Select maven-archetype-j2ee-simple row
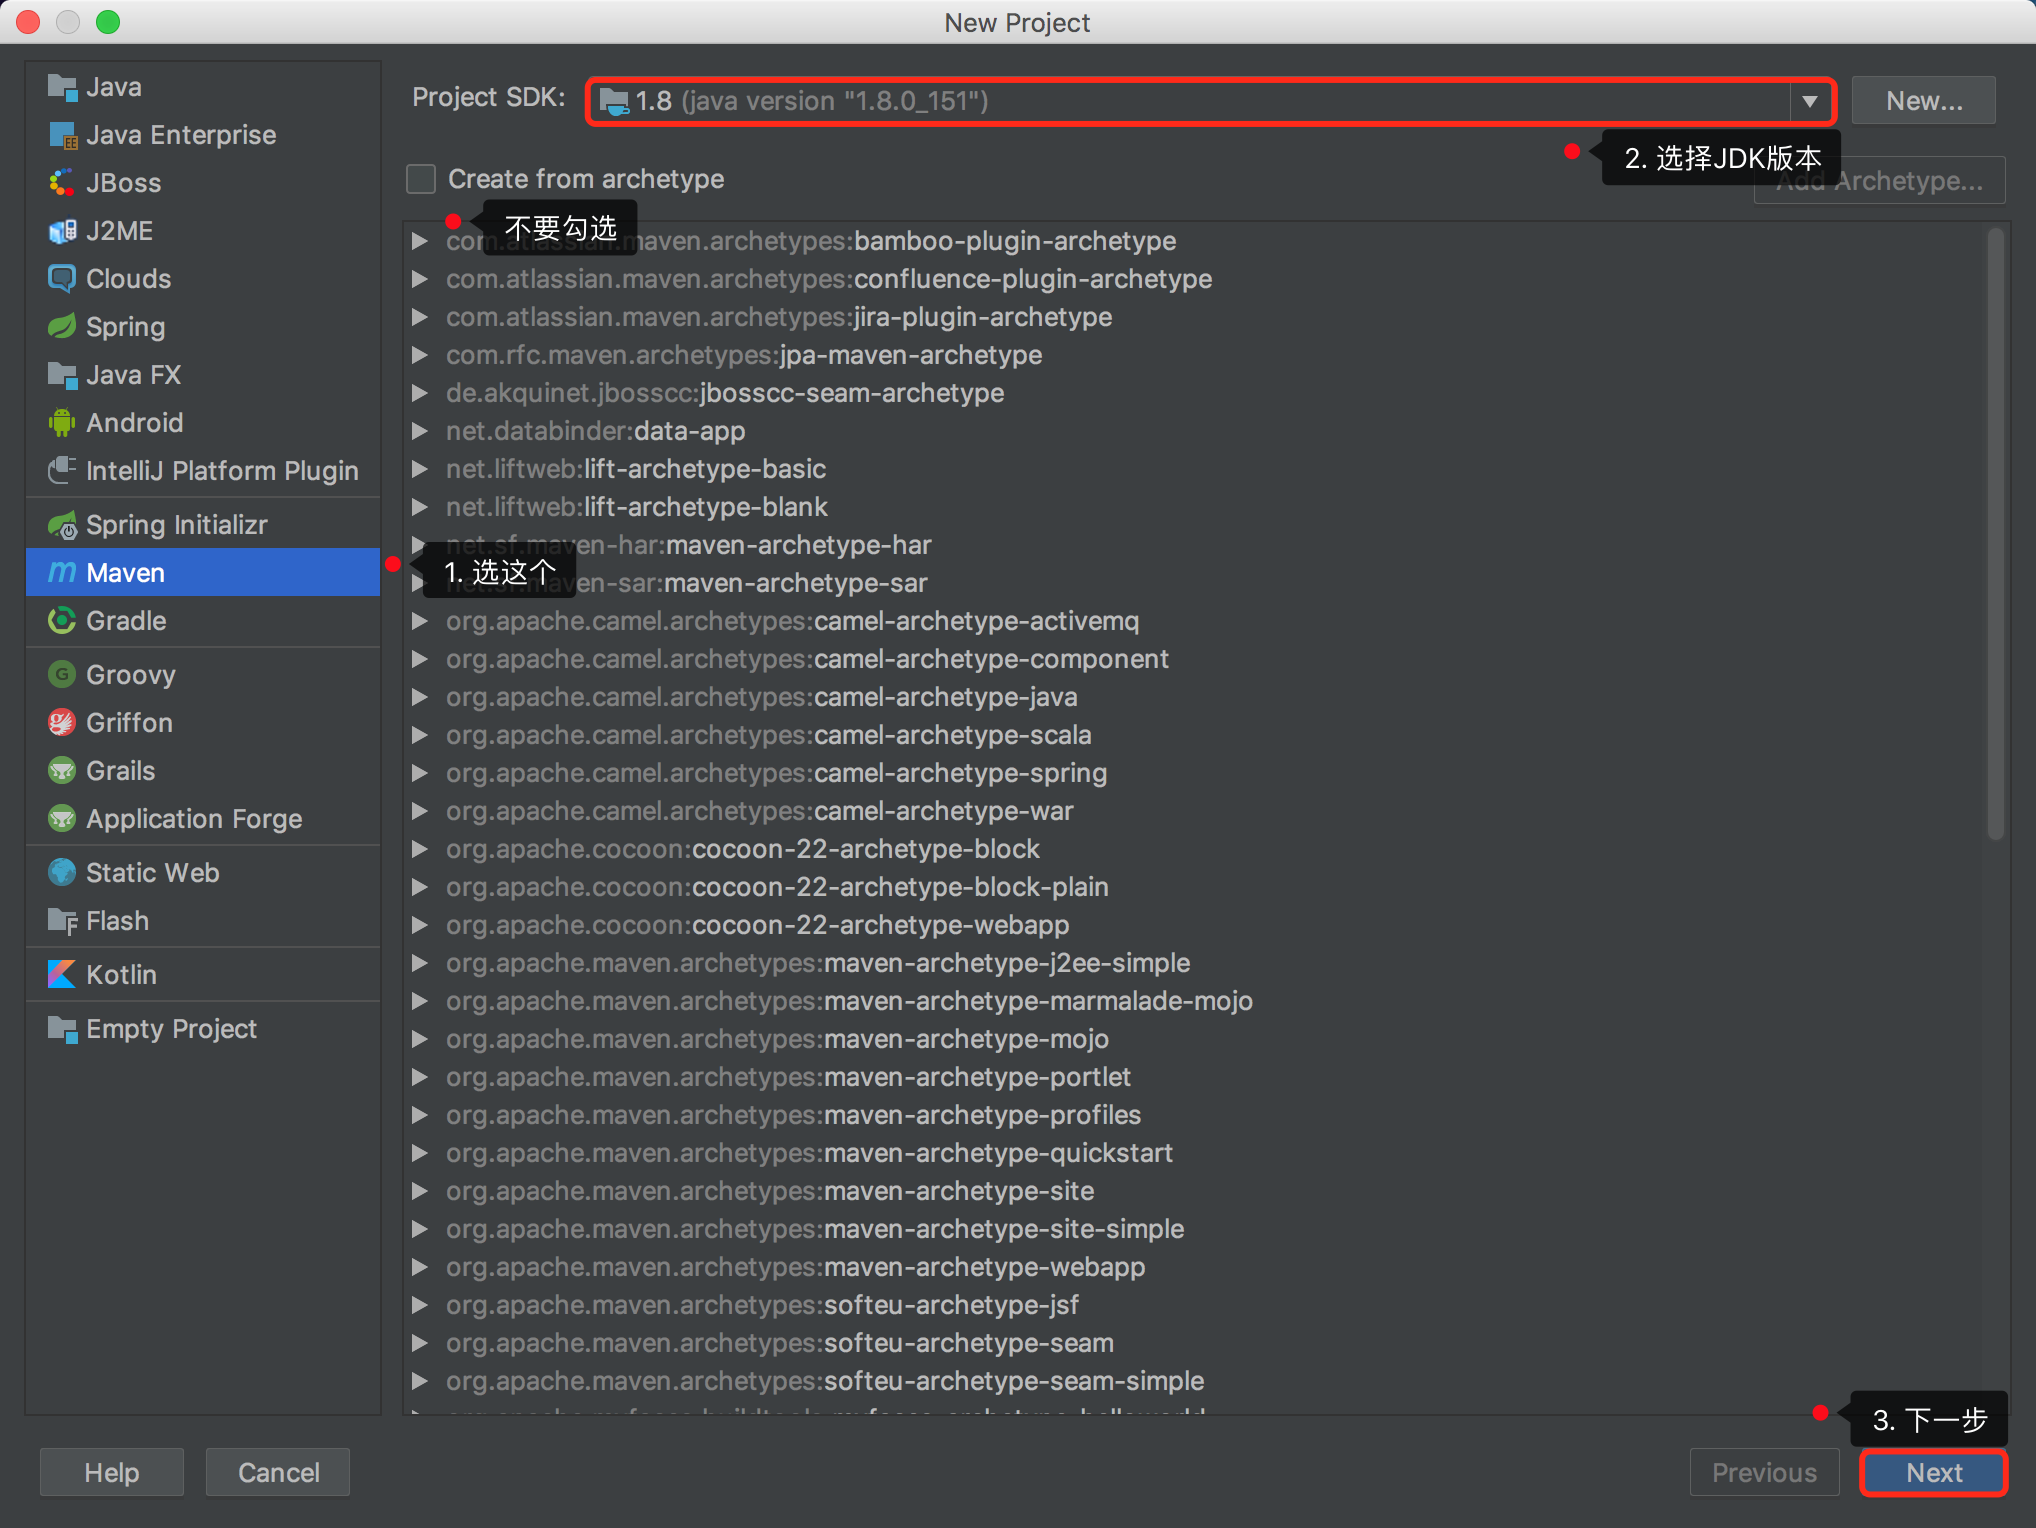This screenshot has width=2036, height=1528. click(1195, 963)
